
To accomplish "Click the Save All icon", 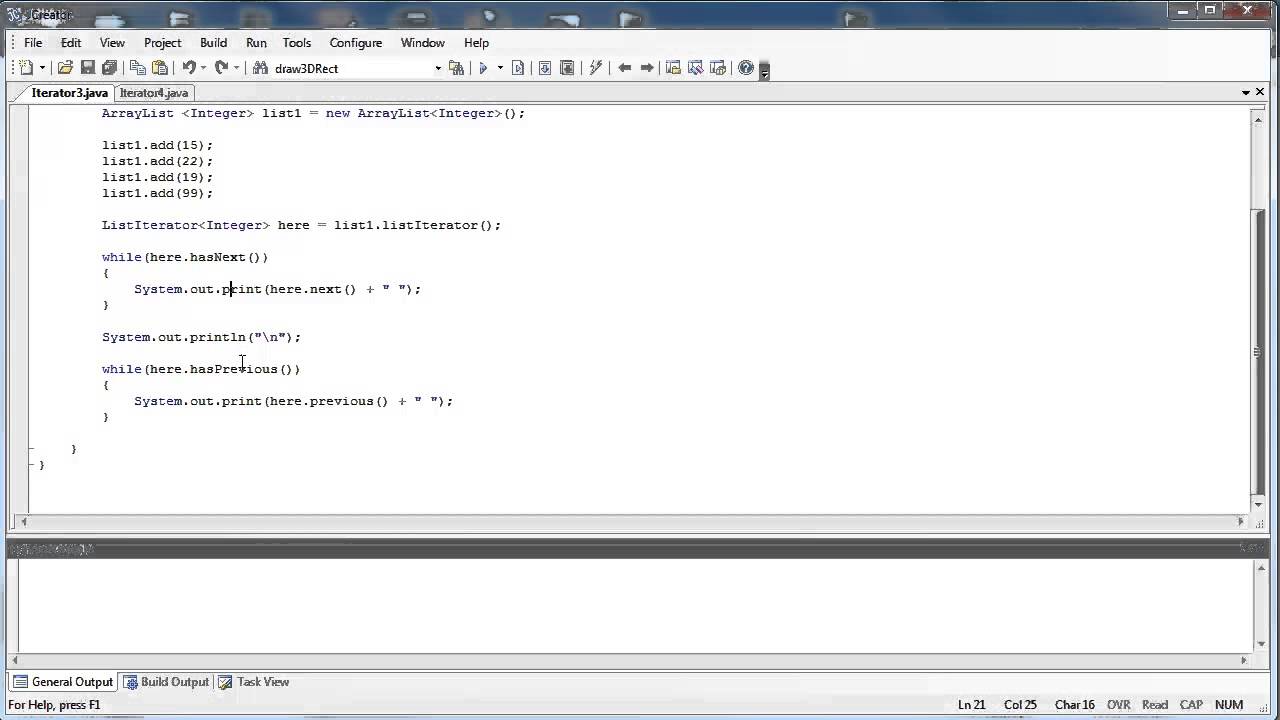I will tap(110, 68).
